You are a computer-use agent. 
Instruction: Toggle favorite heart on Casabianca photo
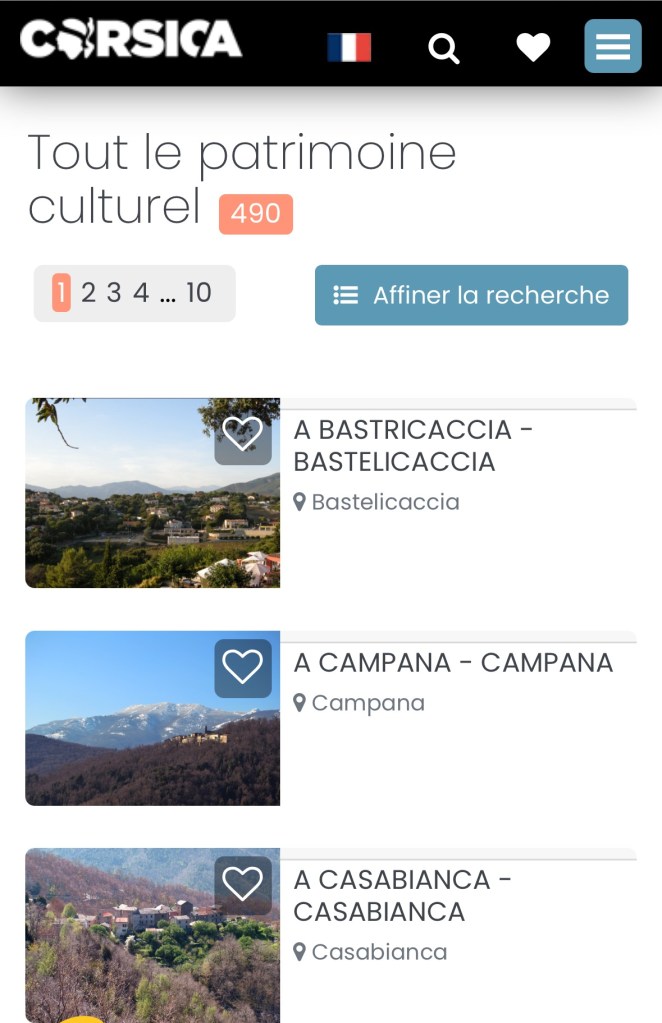(x=242, y=884)
